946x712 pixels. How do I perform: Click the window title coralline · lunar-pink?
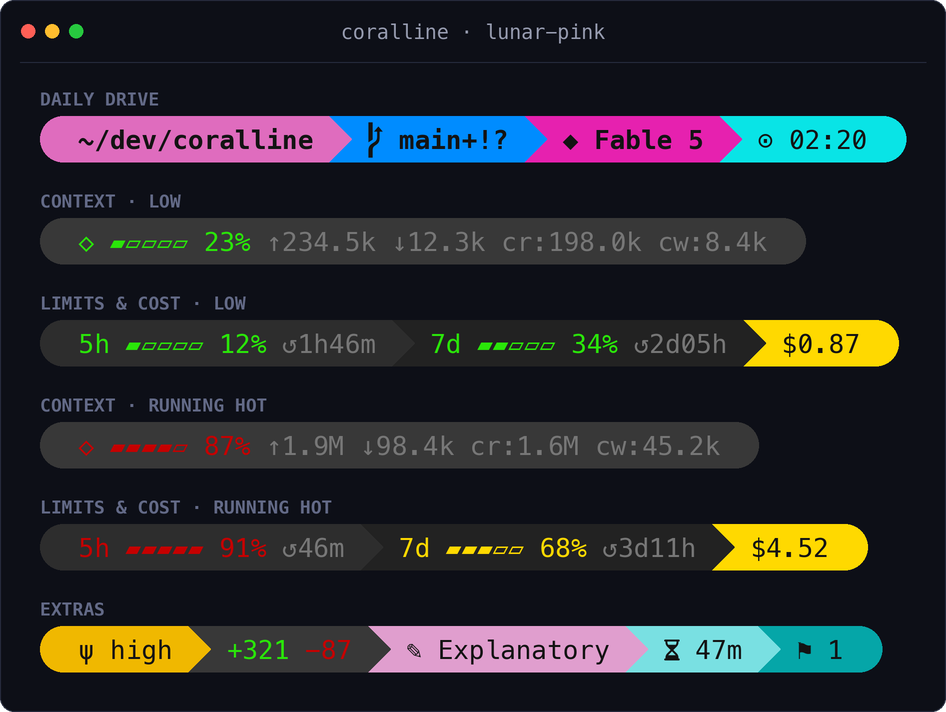click(473, 32)
